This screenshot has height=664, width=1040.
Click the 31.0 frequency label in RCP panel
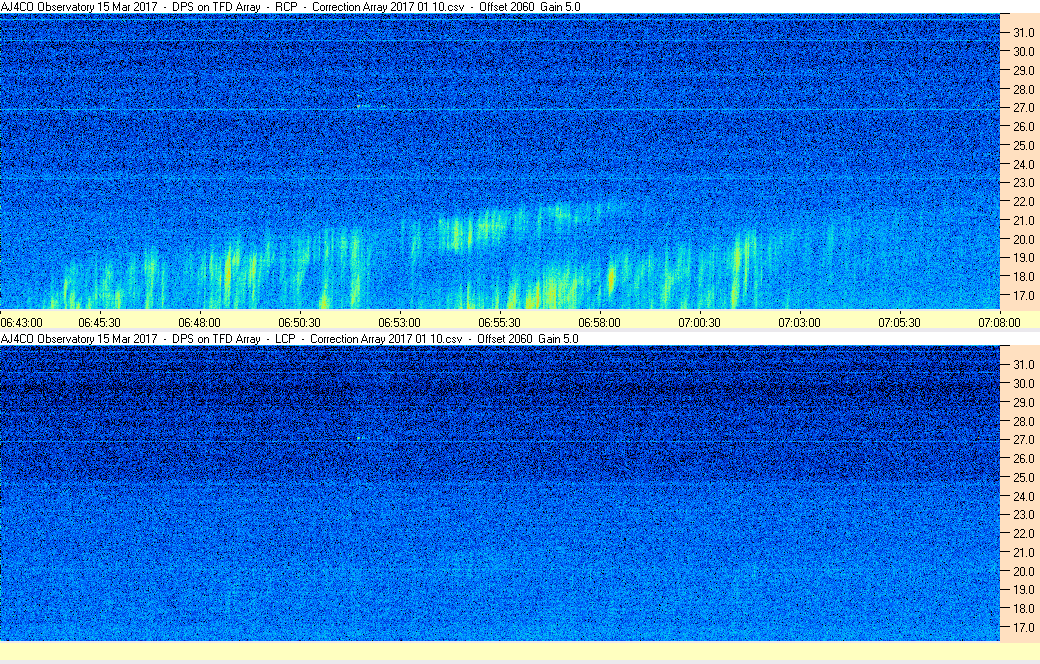[1023, 33]
